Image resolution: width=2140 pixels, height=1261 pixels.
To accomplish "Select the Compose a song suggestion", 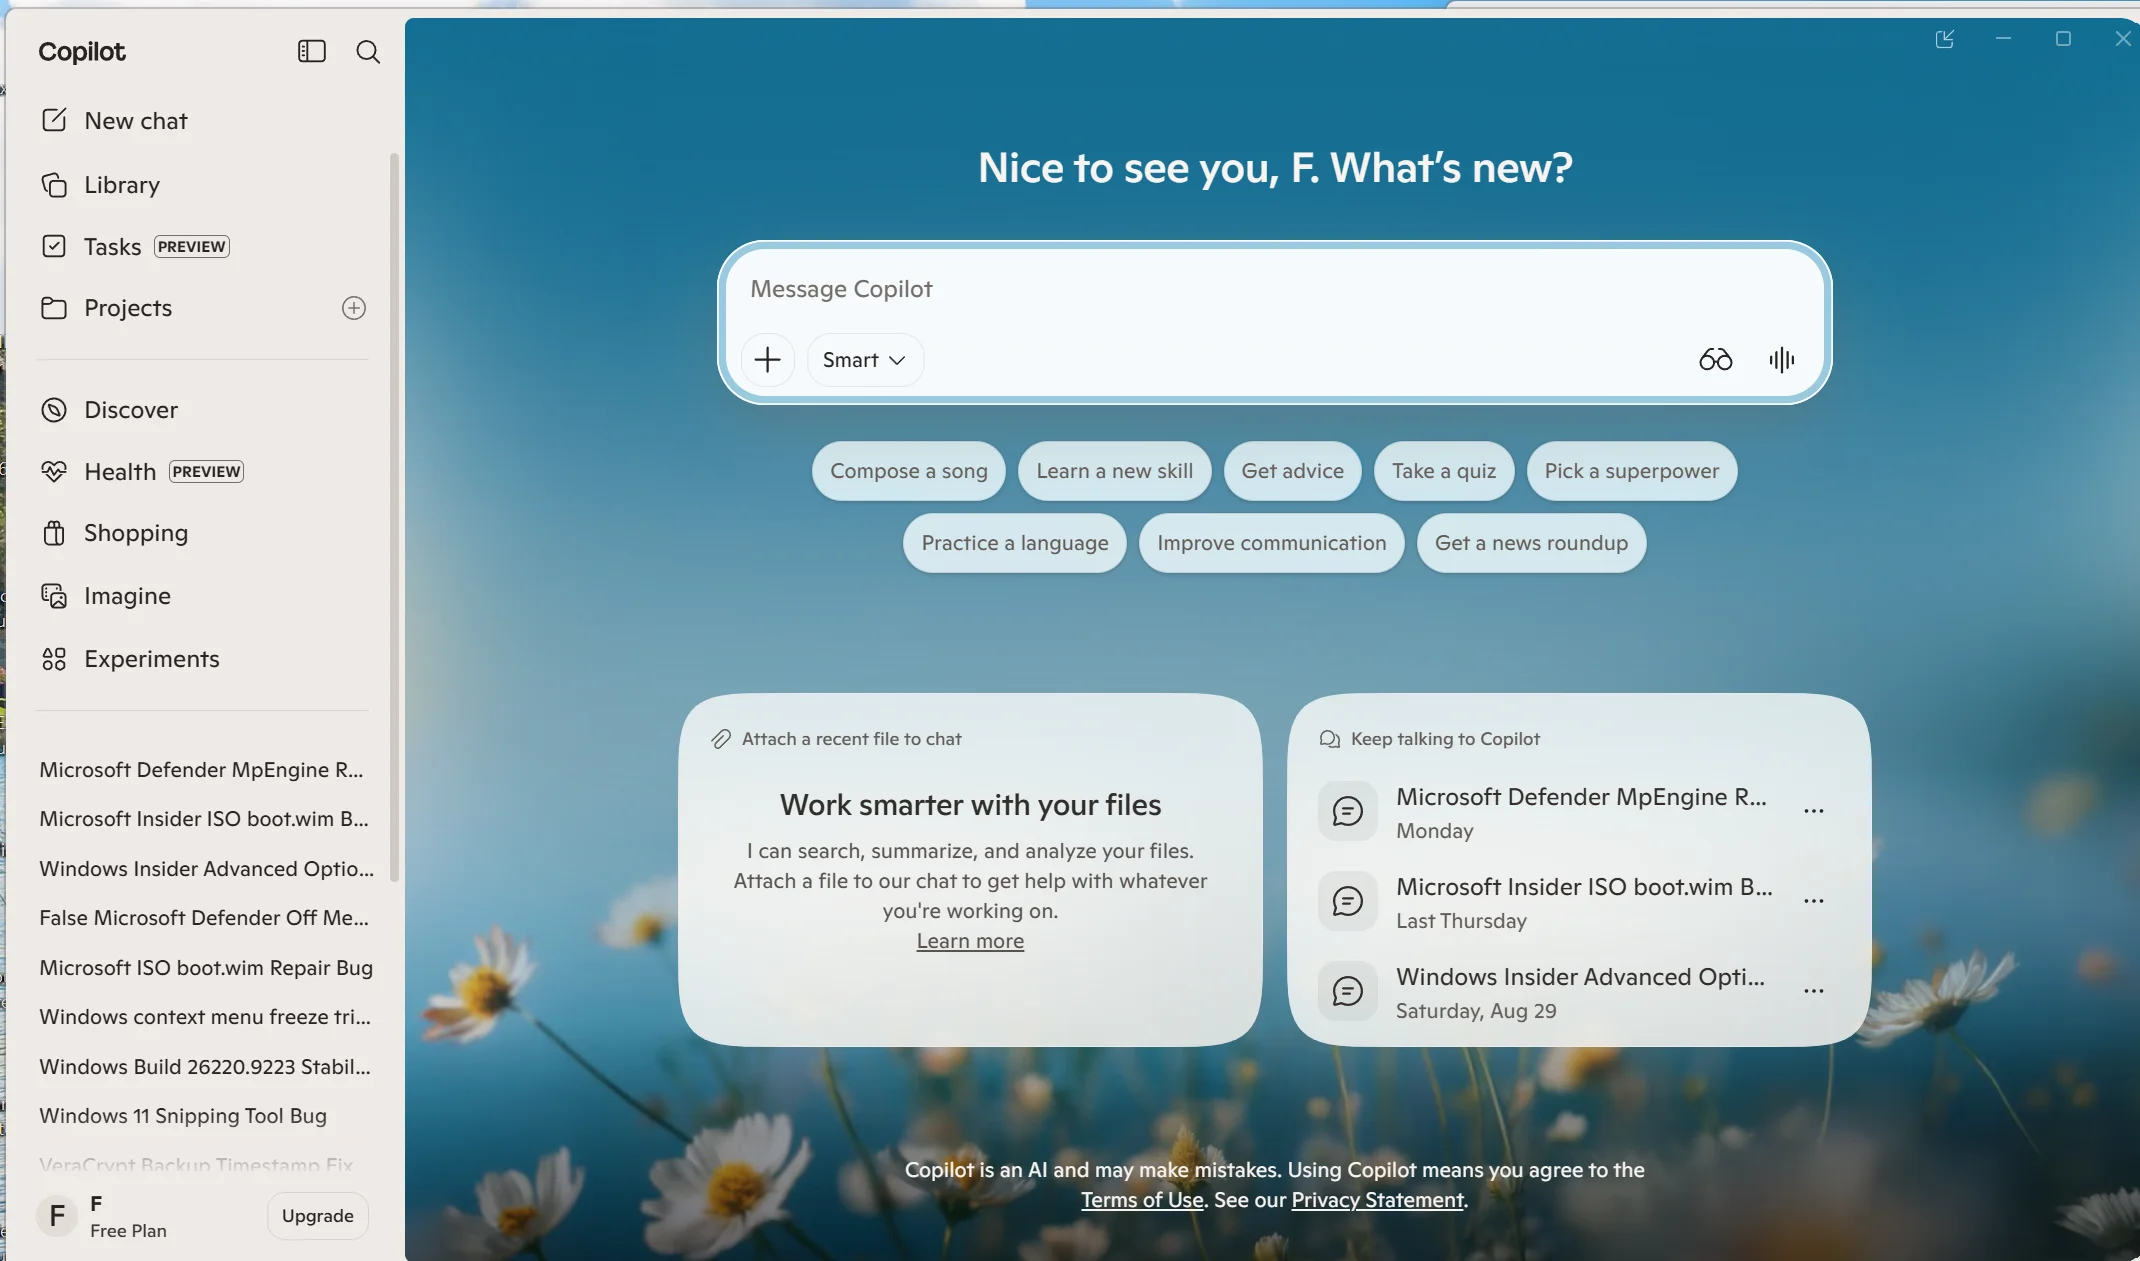I will 909,471.
